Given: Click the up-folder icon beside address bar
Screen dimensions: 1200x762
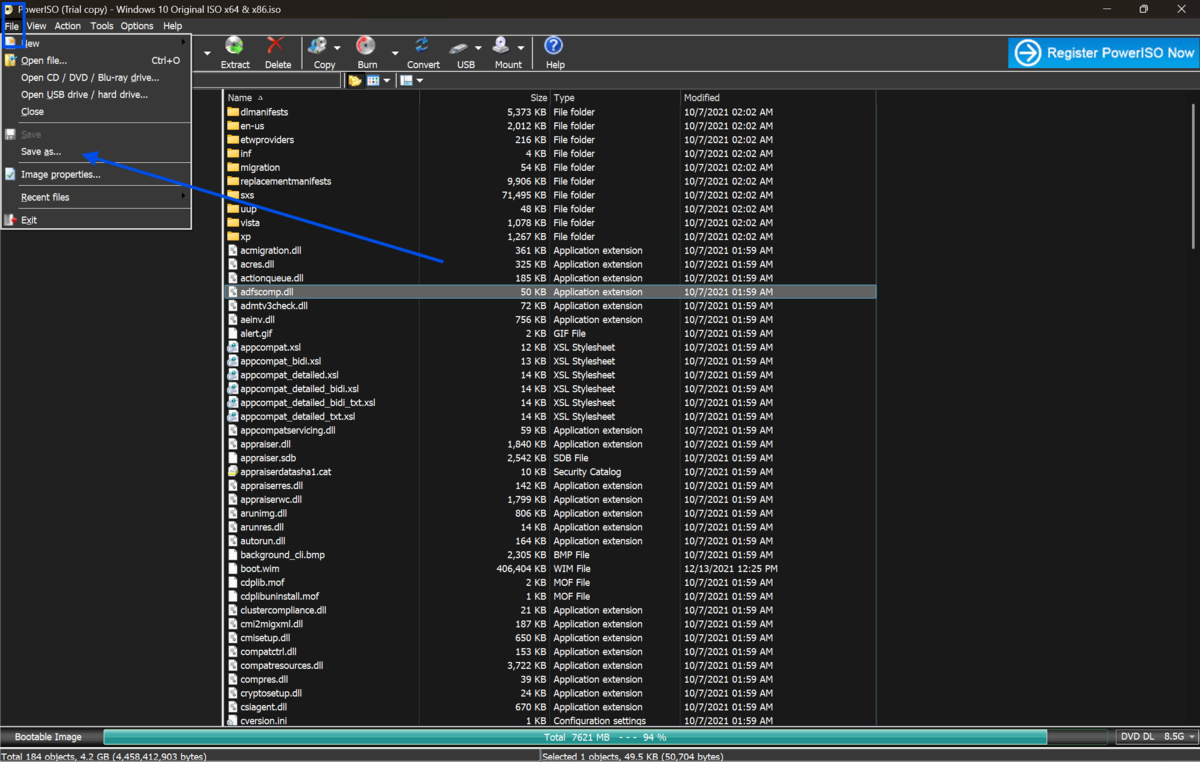Looking at the screenshot, I should (354, 81).
